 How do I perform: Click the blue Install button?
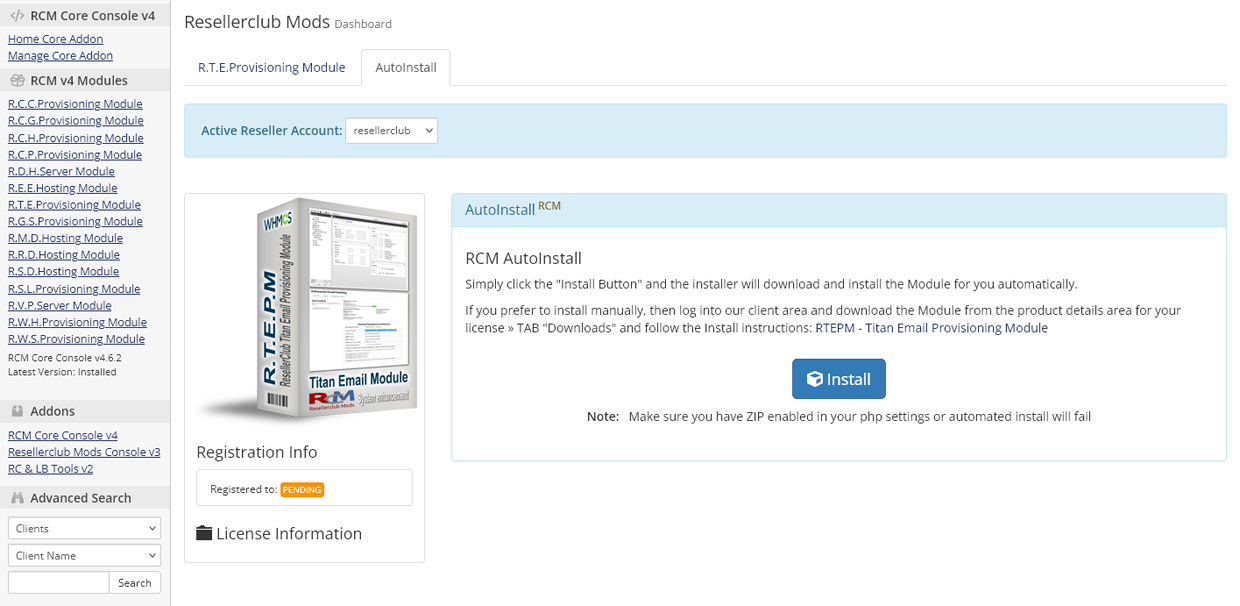[x=839, y=379]
